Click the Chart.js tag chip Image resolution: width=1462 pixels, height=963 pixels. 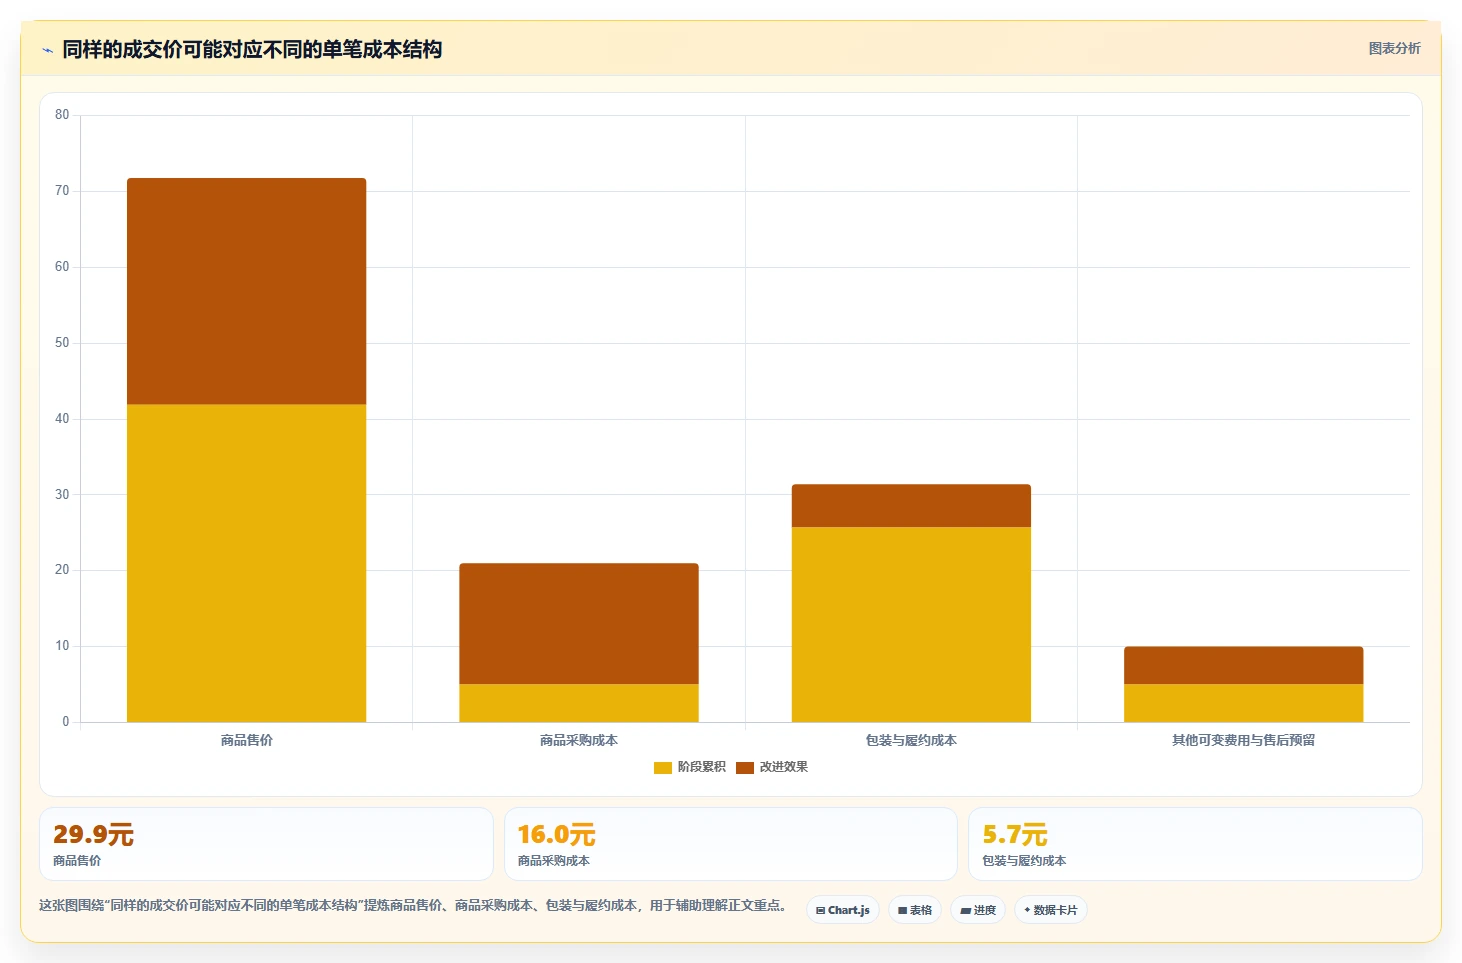point(842,910)
